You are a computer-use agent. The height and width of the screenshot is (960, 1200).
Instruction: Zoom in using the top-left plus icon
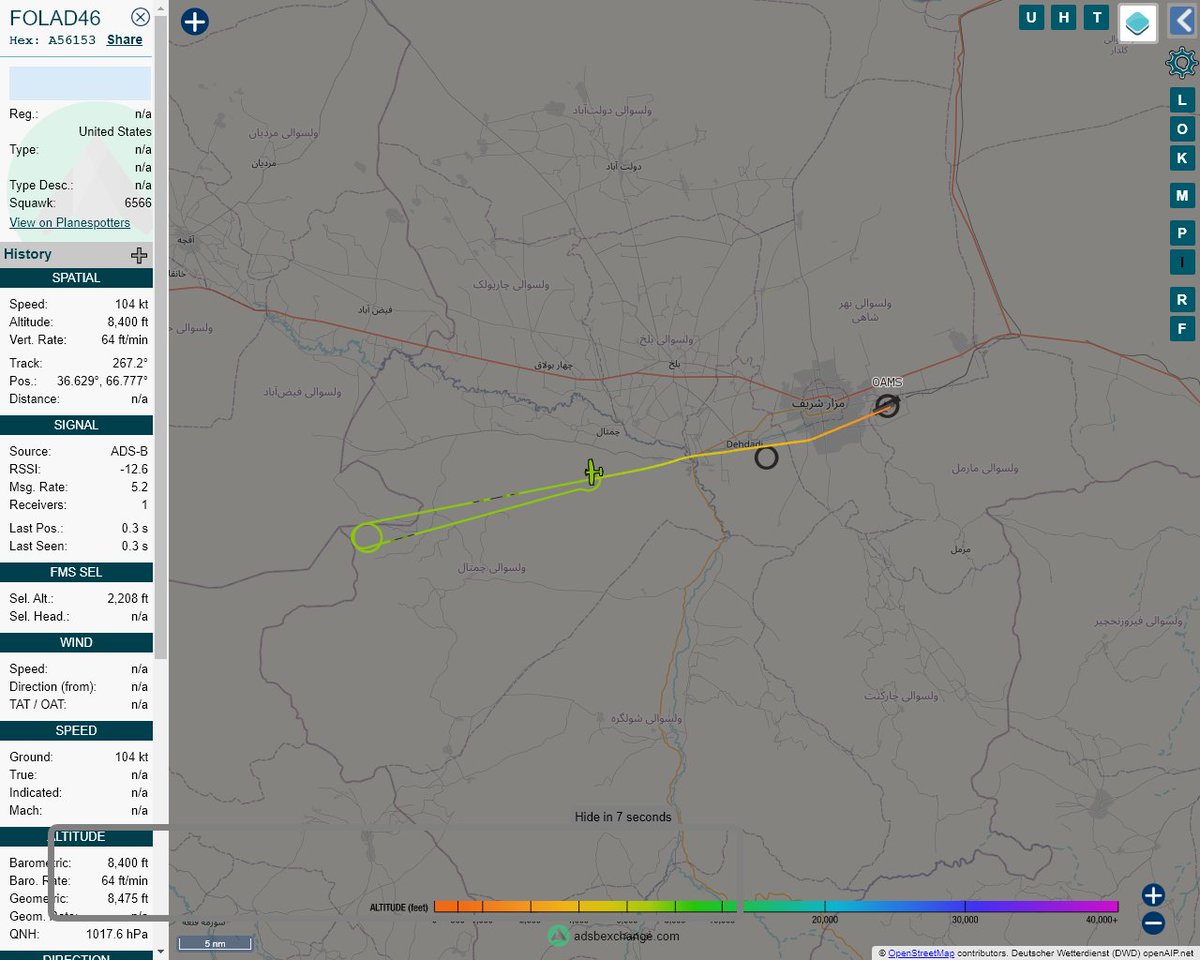pos(194,21)
